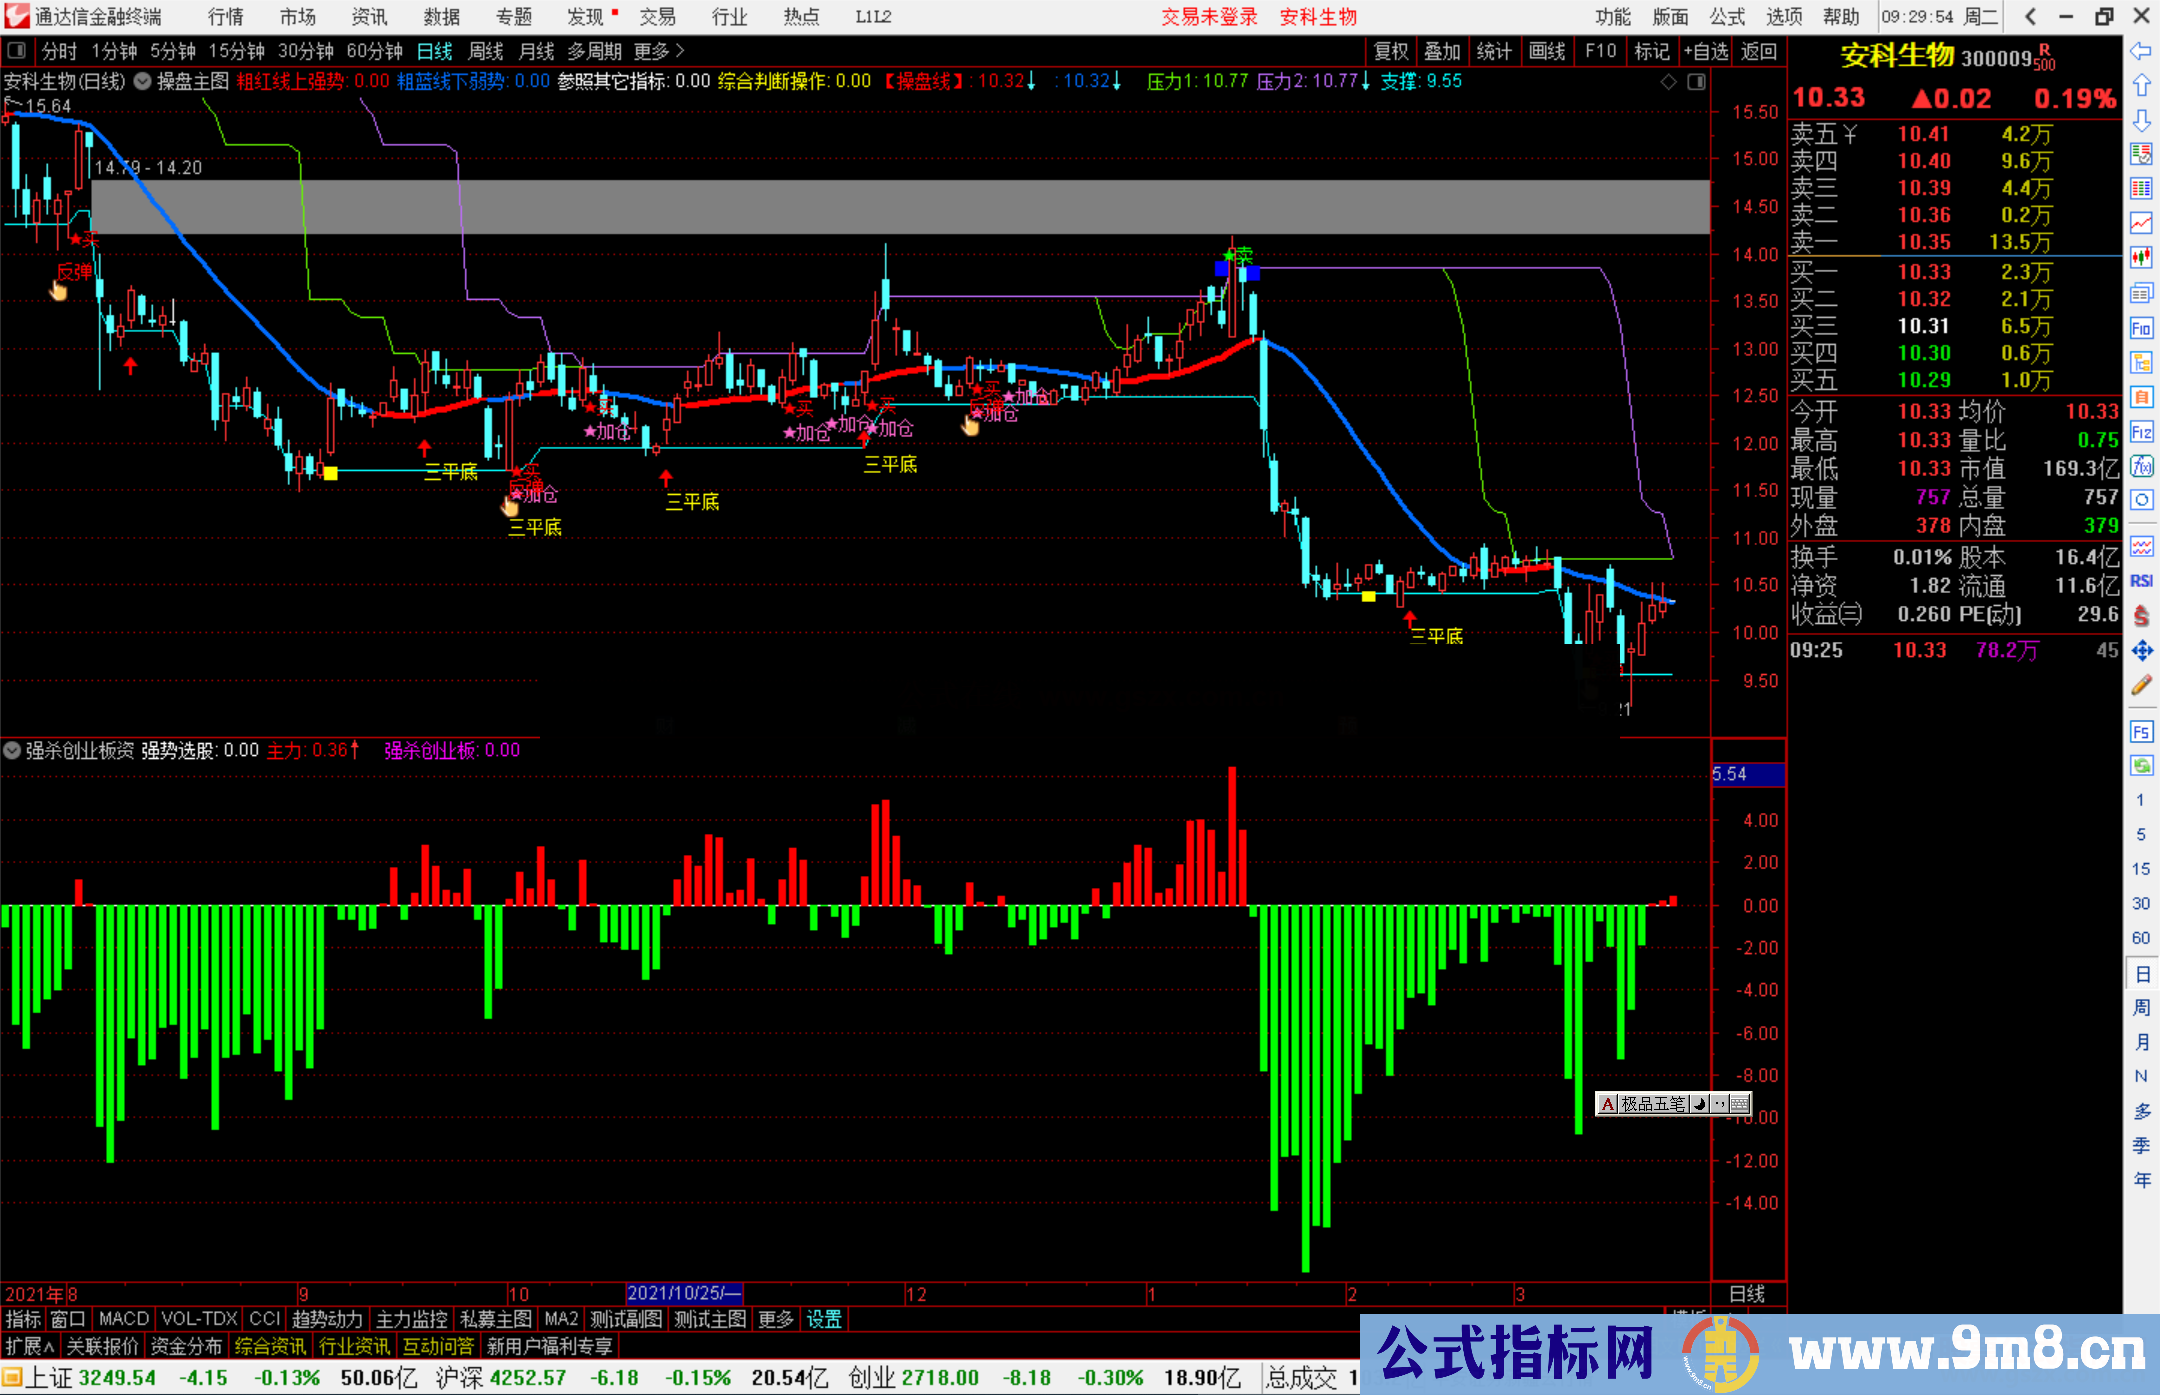2160x1395 pixels.
Task: Click the four-way move arrows icon
Action: [2141, 651]
